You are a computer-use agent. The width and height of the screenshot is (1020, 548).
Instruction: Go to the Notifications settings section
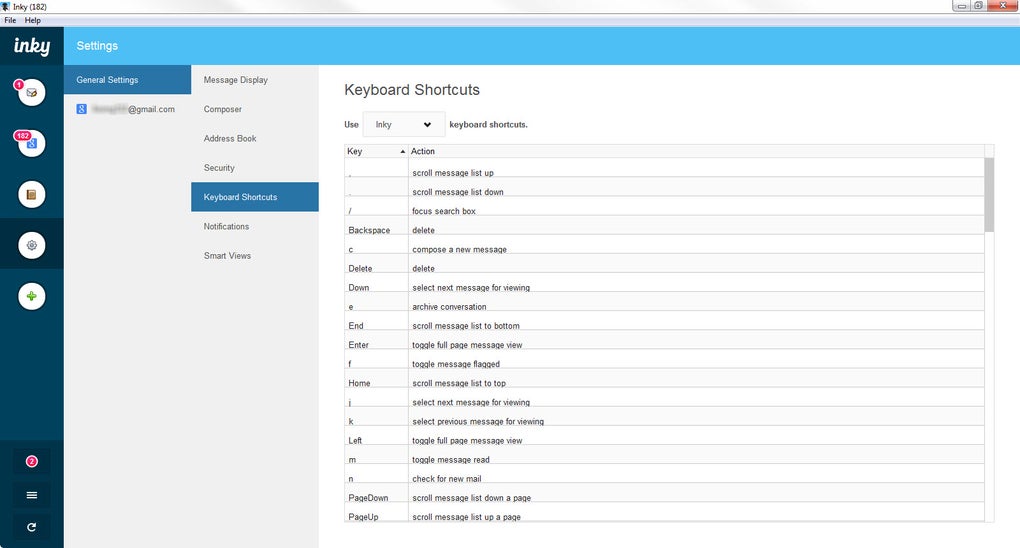coord(226,226)
